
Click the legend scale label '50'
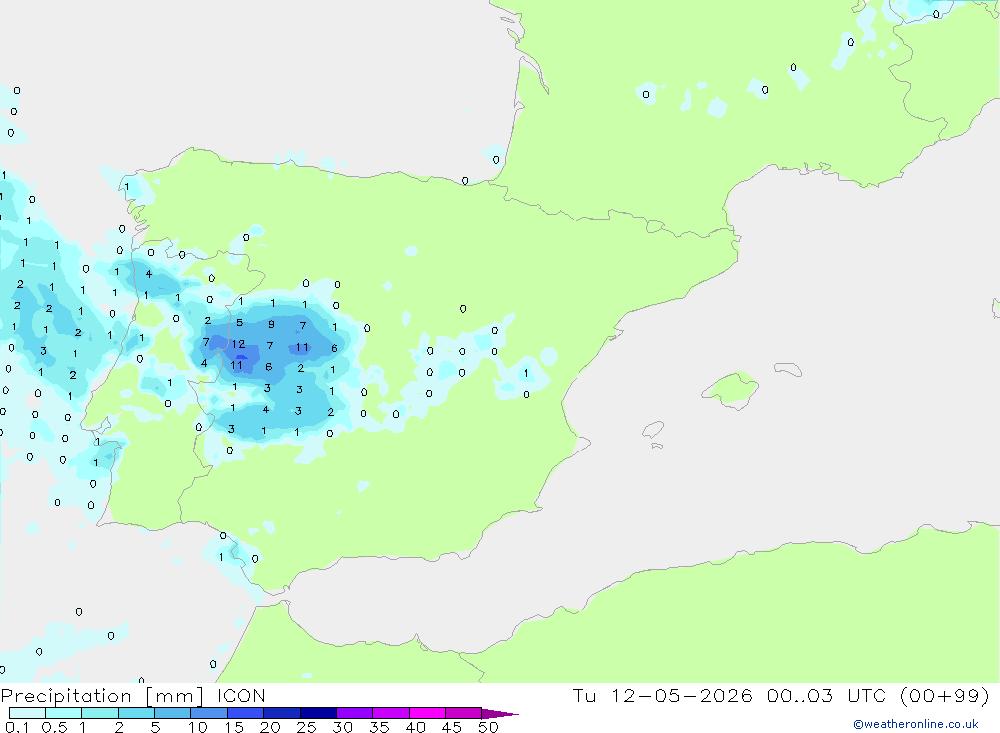pyautogui.click(x=488, y=727)
